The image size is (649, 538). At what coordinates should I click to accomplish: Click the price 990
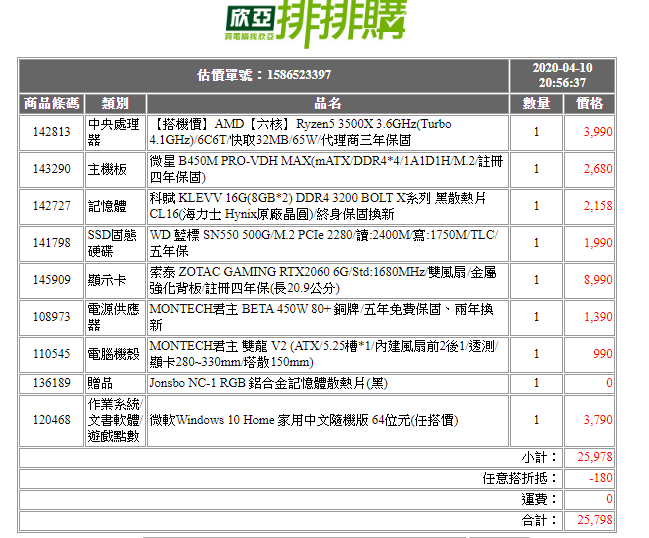603,354
